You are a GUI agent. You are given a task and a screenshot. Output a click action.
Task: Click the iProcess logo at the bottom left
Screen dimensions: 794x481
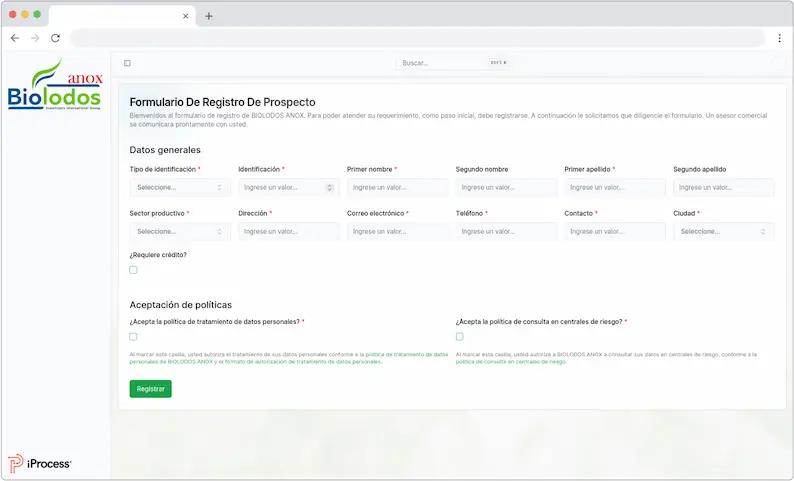pyautogui.click(x=40, y=464)
